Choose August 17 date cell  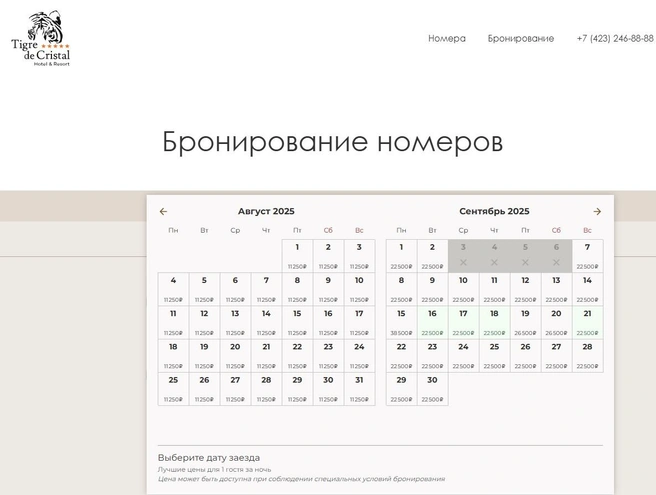click(359, 323)
